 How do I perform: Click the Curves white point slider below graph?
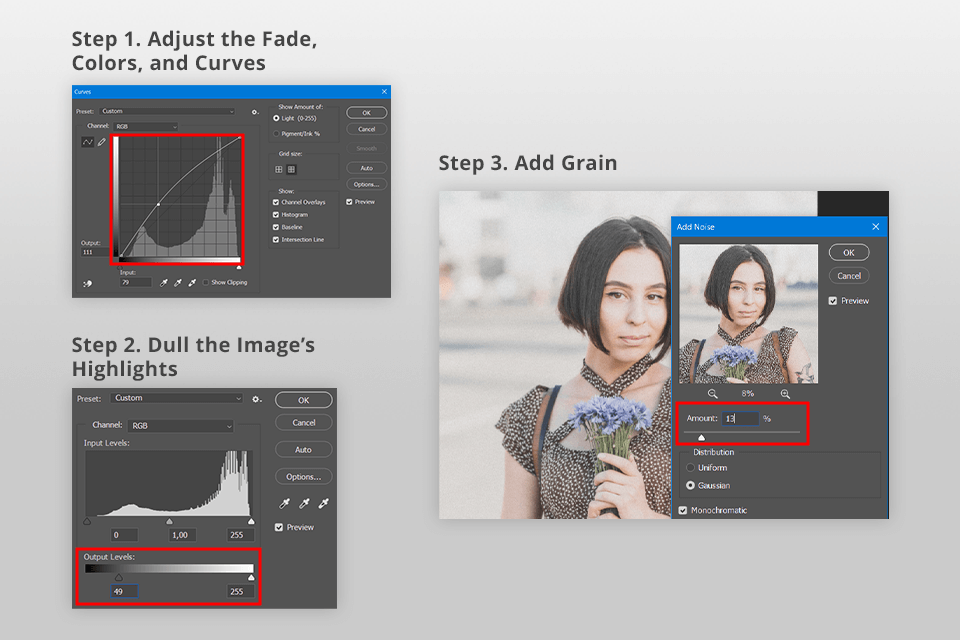(x=239, y=267)
